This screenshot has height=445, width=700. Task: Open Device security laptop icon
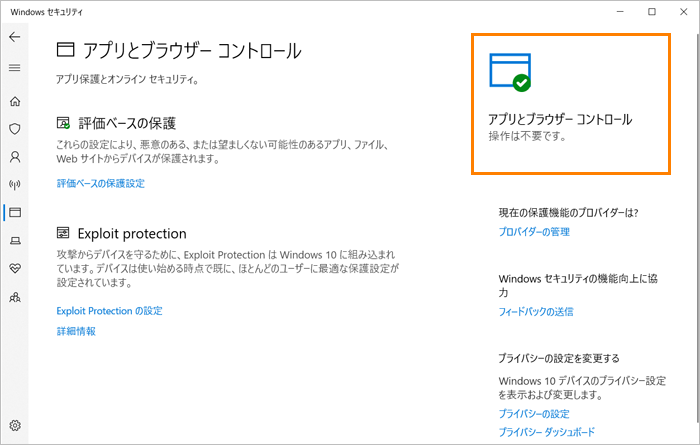pos(15,241)
